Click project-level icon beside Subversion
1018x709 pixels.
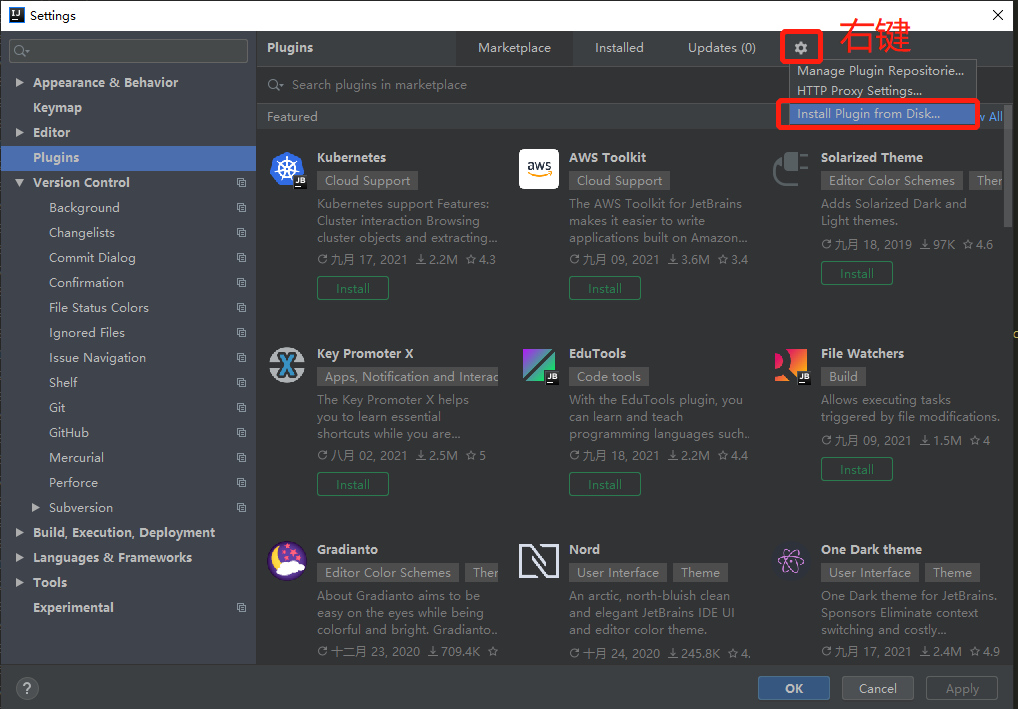pyautogui.click(x=242, y=508)
